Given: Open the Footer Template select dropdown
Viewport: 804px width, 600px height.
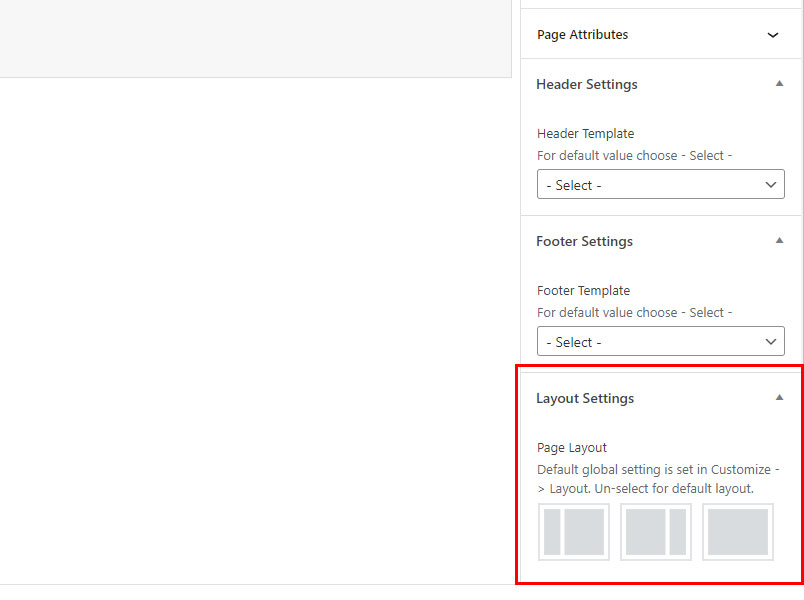Looking at the screenshot, I should click(660, 341).
